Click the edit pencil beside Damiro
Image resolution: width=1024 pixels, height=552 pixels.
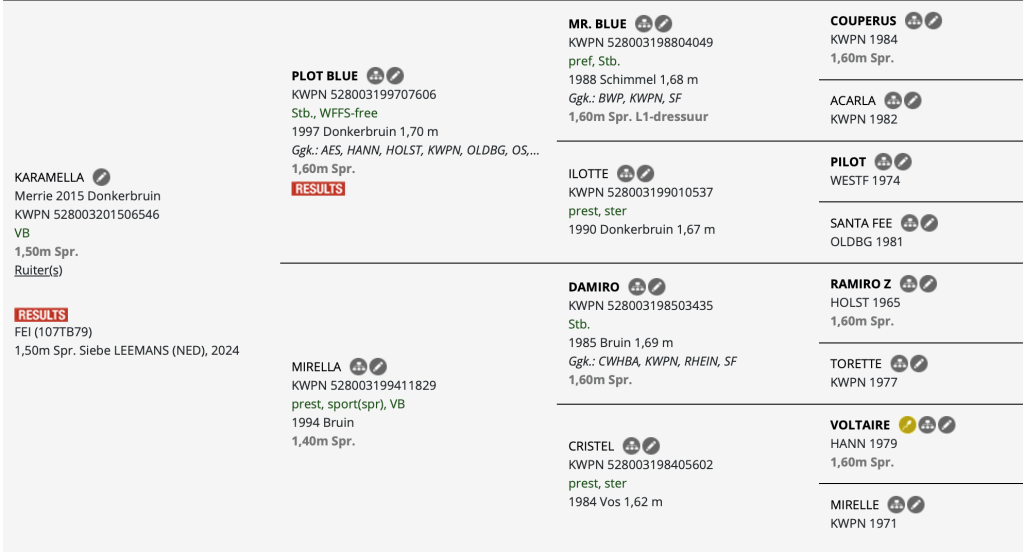tap(657, 287)
